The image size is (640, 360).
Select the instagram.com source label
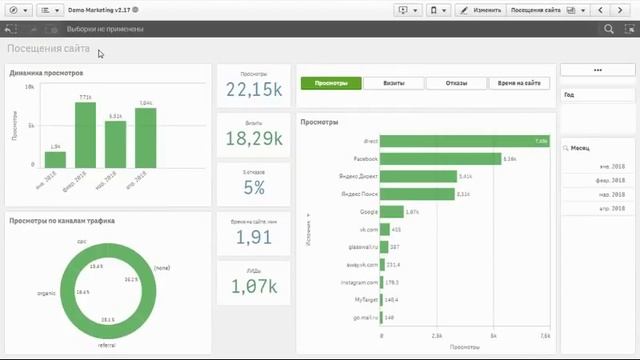coord(360,282)
